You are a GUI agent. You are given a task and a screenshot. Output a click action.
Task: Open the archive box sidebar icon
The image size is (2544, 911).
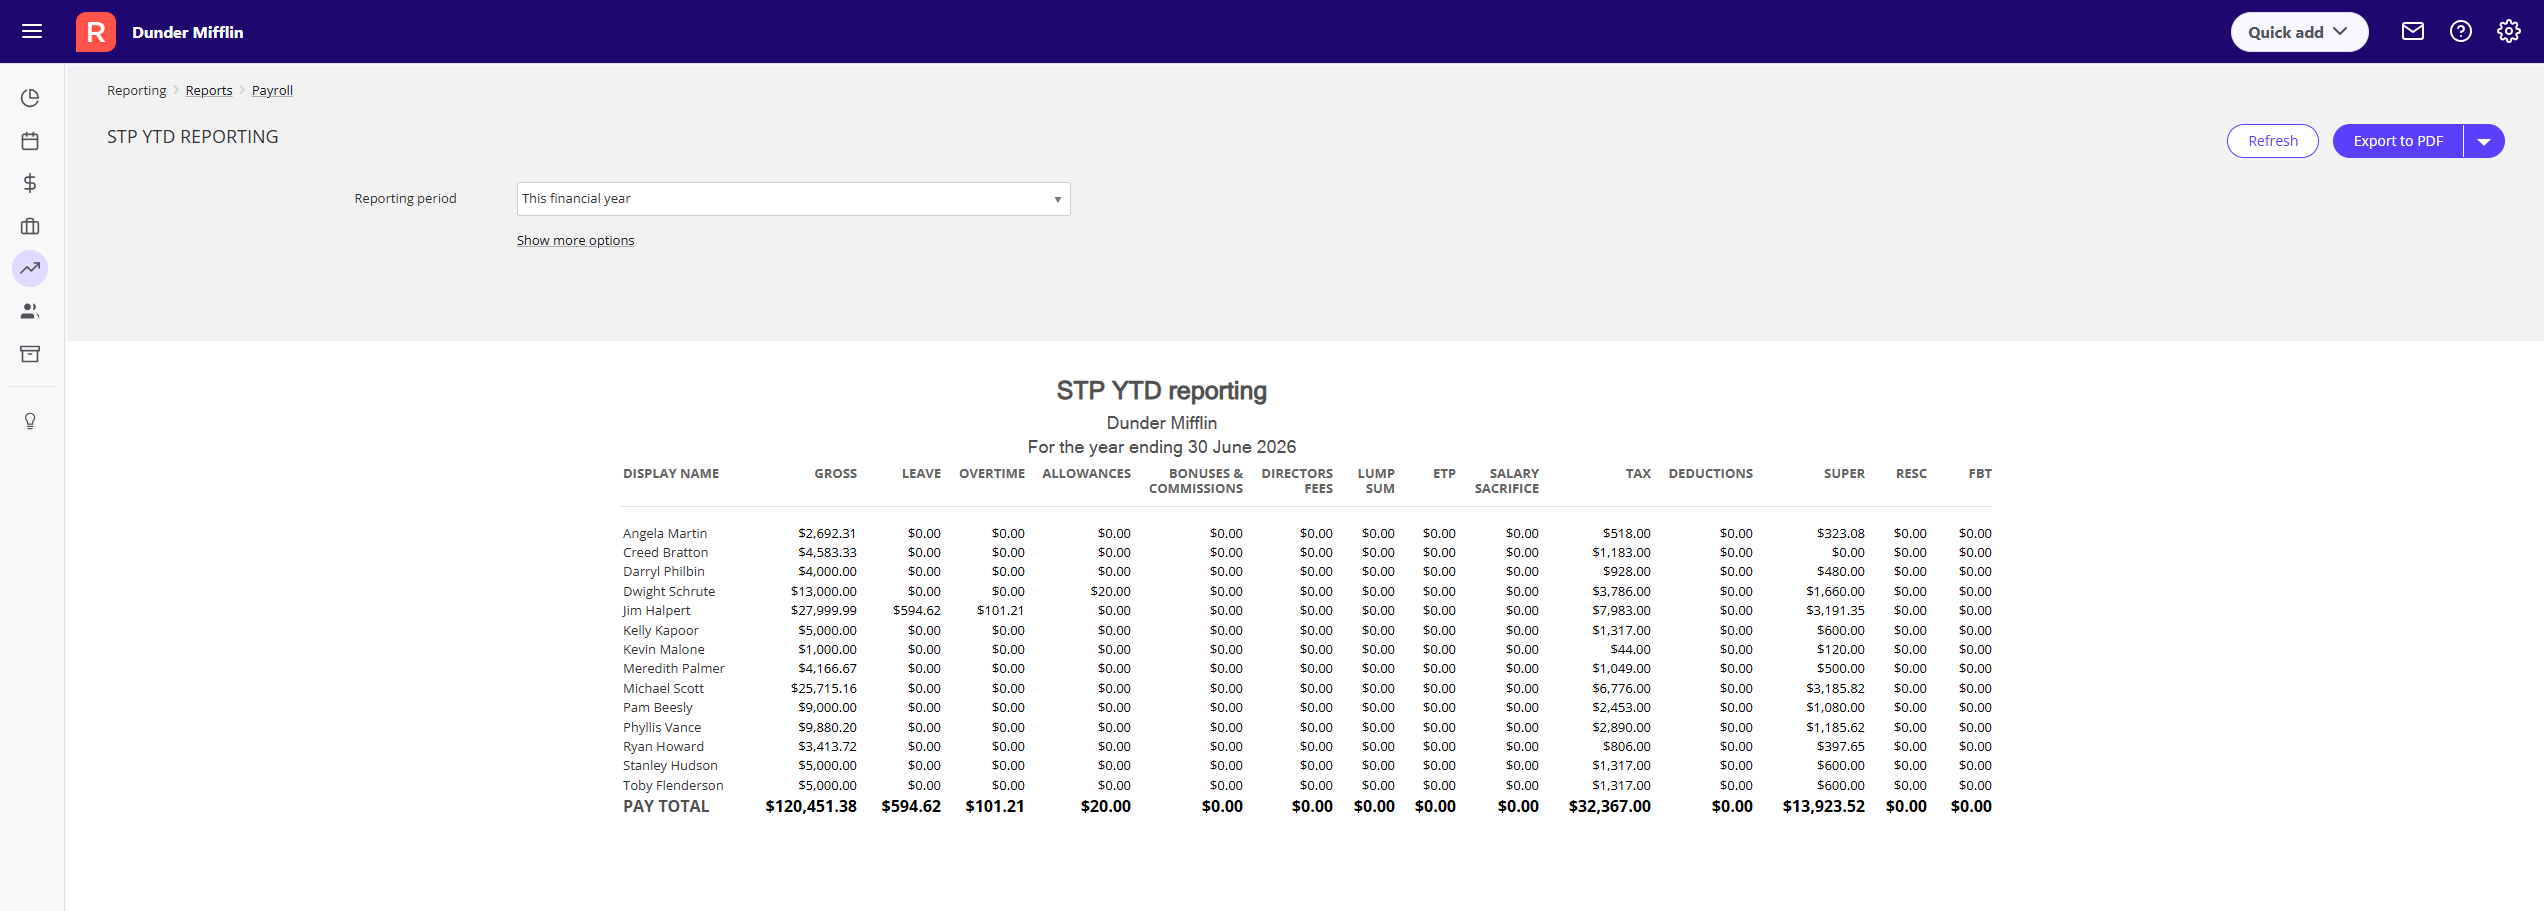(30, 354)
